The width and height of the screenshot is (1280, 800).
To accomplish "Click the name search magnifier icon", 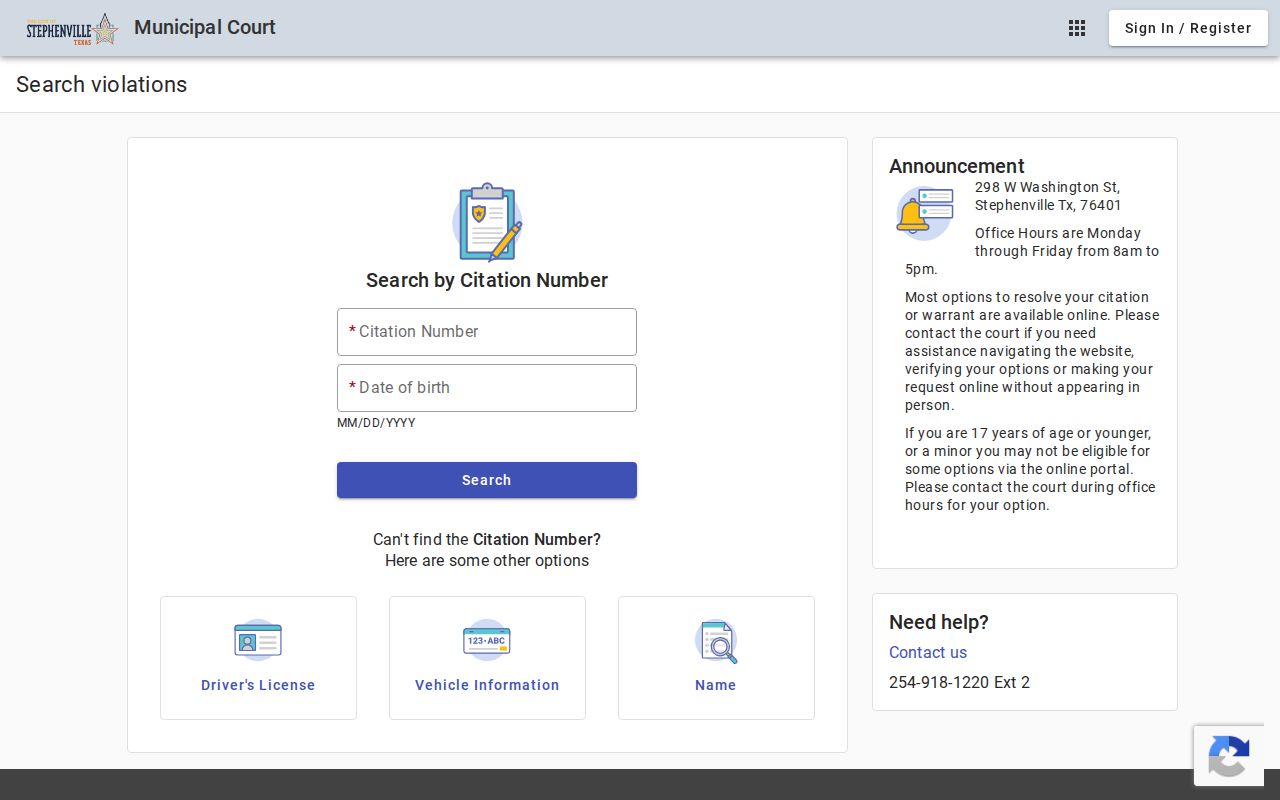I will 716,641.
